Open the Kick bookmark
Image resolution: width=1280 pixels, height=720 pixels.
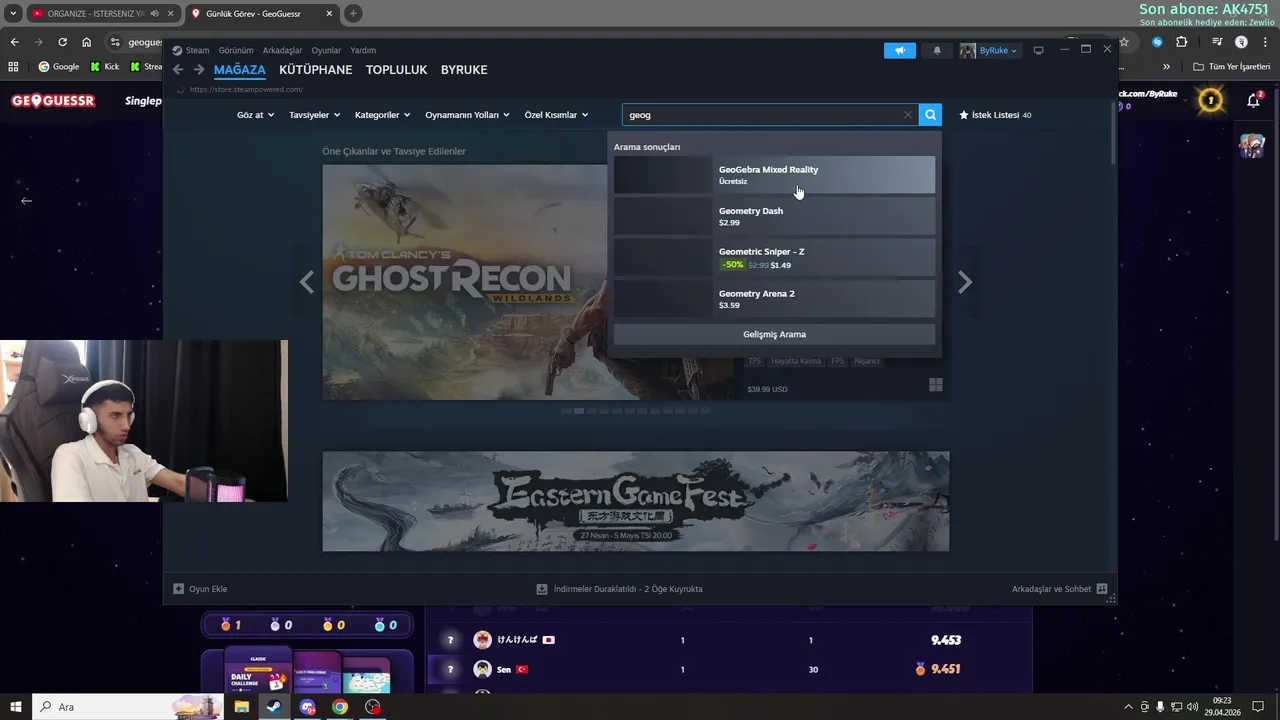[104, 67]
